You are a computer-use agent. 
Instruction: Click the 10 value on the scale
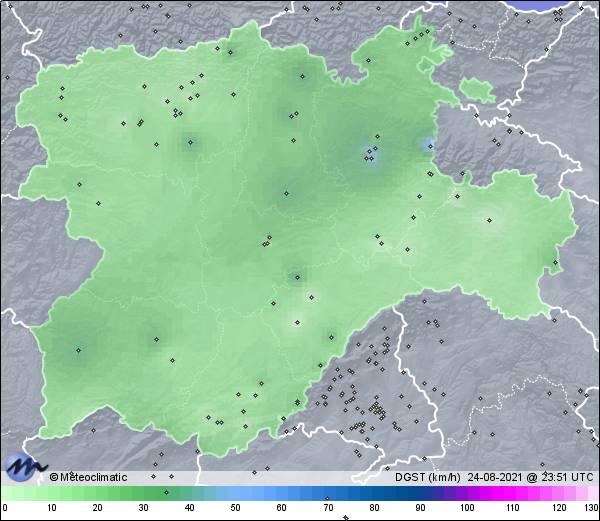(52, 508)
